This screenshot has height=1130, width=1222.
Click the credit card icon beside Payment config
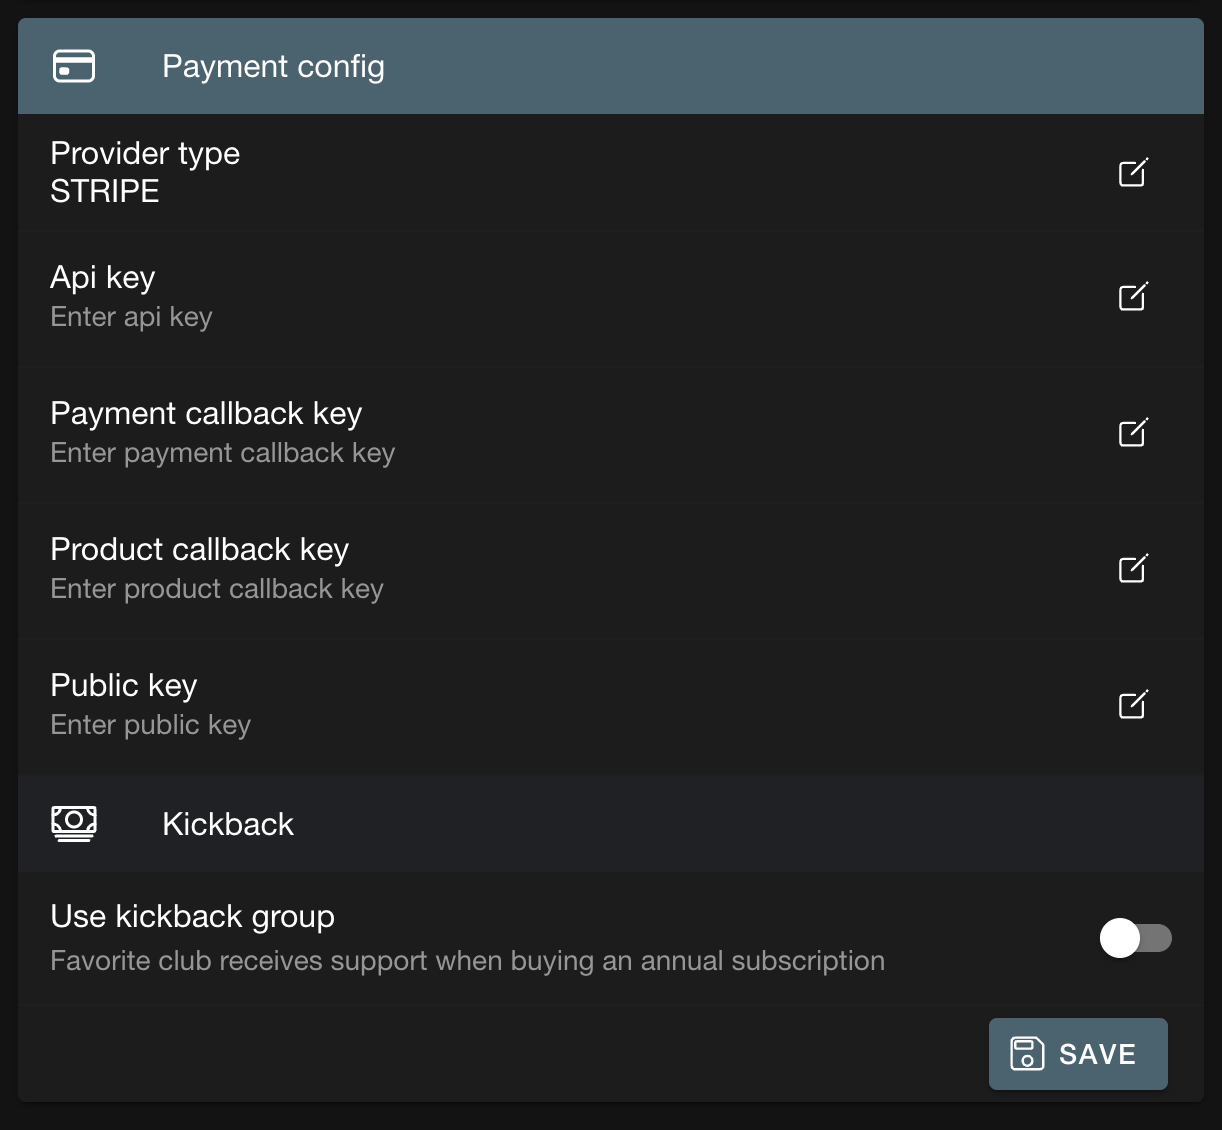pos(74,66)
